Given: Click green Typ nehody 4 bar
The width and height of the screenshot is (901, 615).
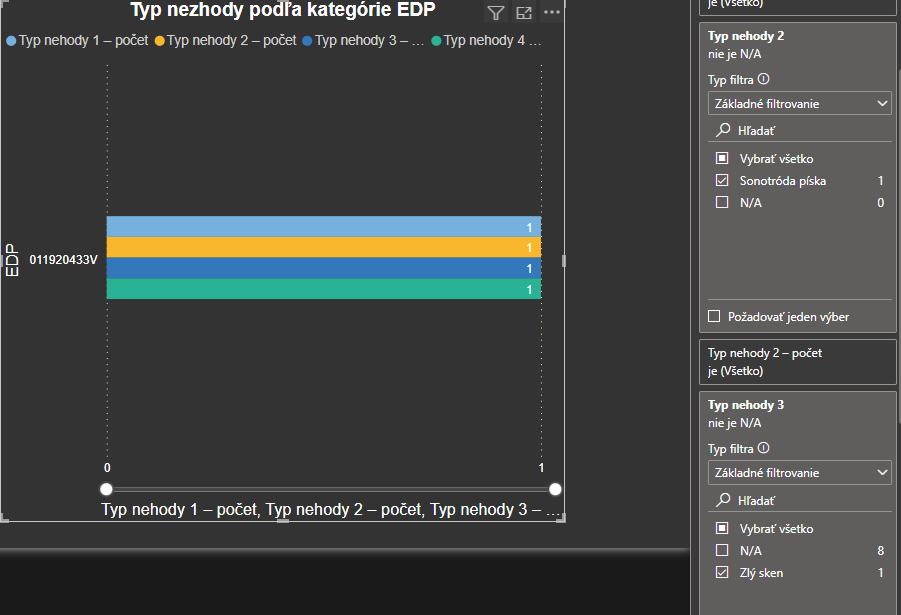Looking at the screenshot, I should coord(324,289).
